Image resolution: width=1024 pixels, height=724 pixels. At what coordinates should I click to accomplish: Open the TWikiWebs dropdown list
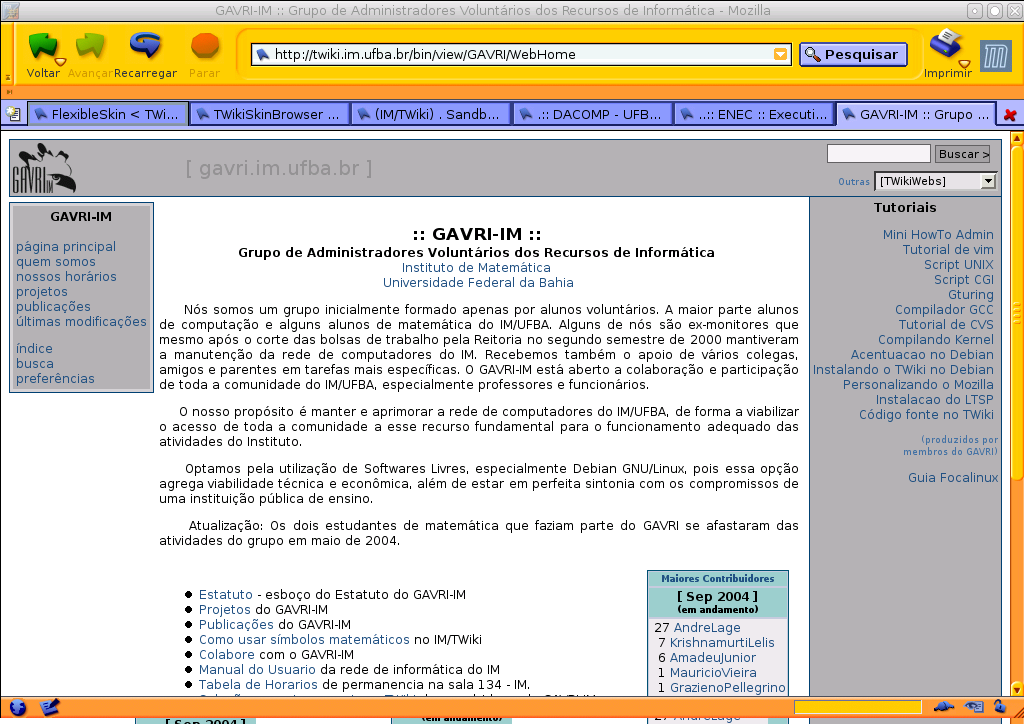(988, 181)
